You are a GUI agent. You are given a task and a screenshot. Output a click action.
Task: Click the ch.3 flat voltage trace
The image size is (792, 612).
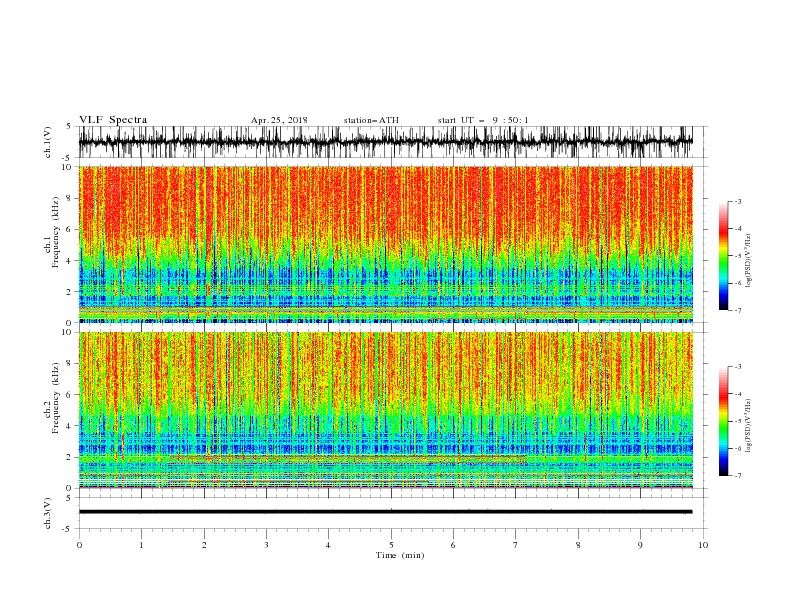click(x=386, y=512)
